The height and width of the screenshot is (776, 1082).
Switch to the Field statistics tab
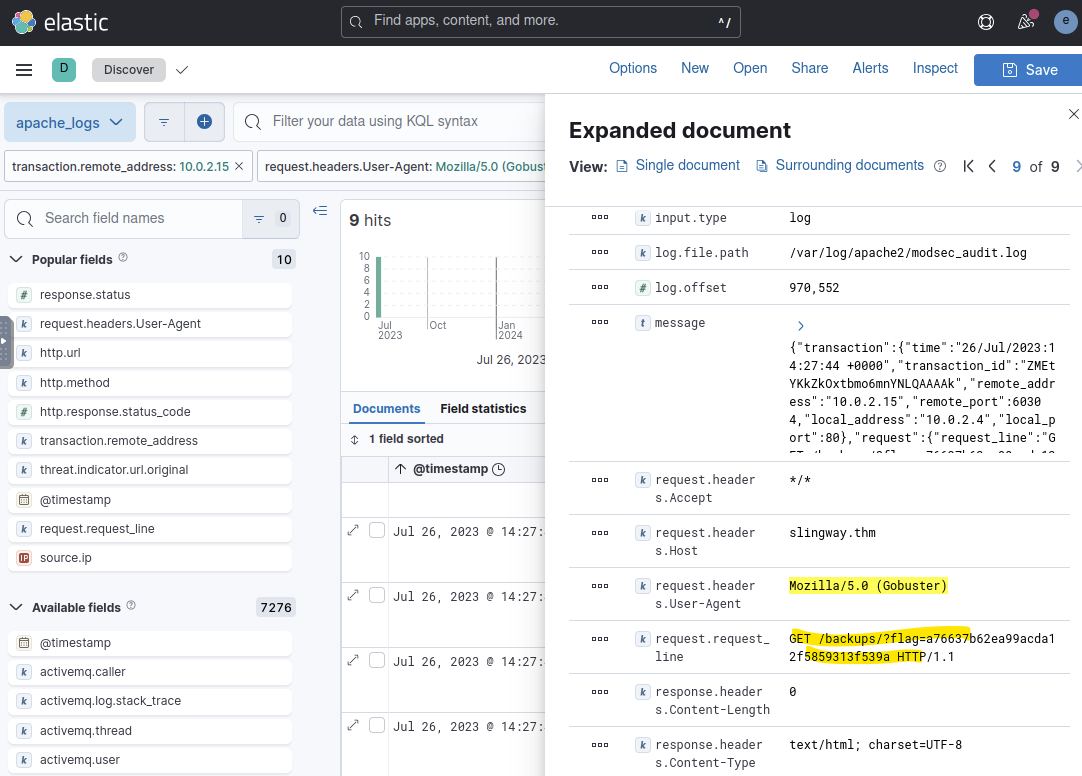click(x=483, y=408)
